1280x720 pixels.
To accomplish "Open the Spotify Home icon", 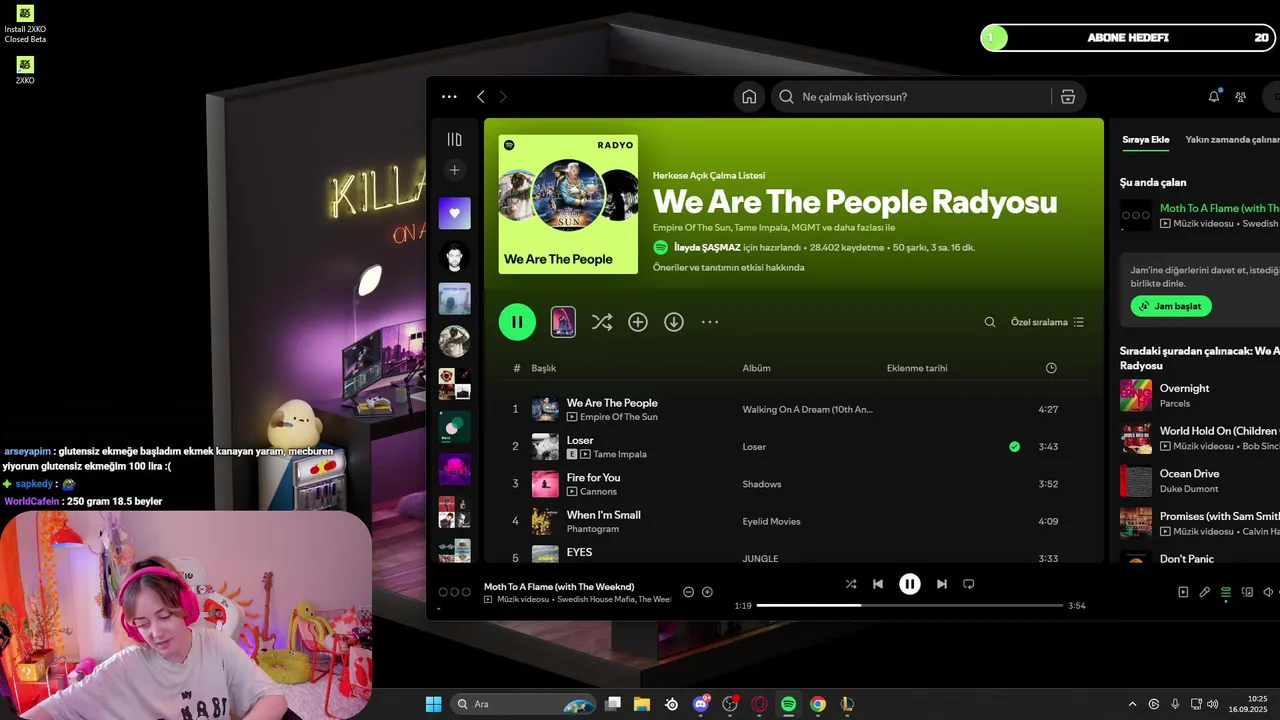I will tap(749, 97).
